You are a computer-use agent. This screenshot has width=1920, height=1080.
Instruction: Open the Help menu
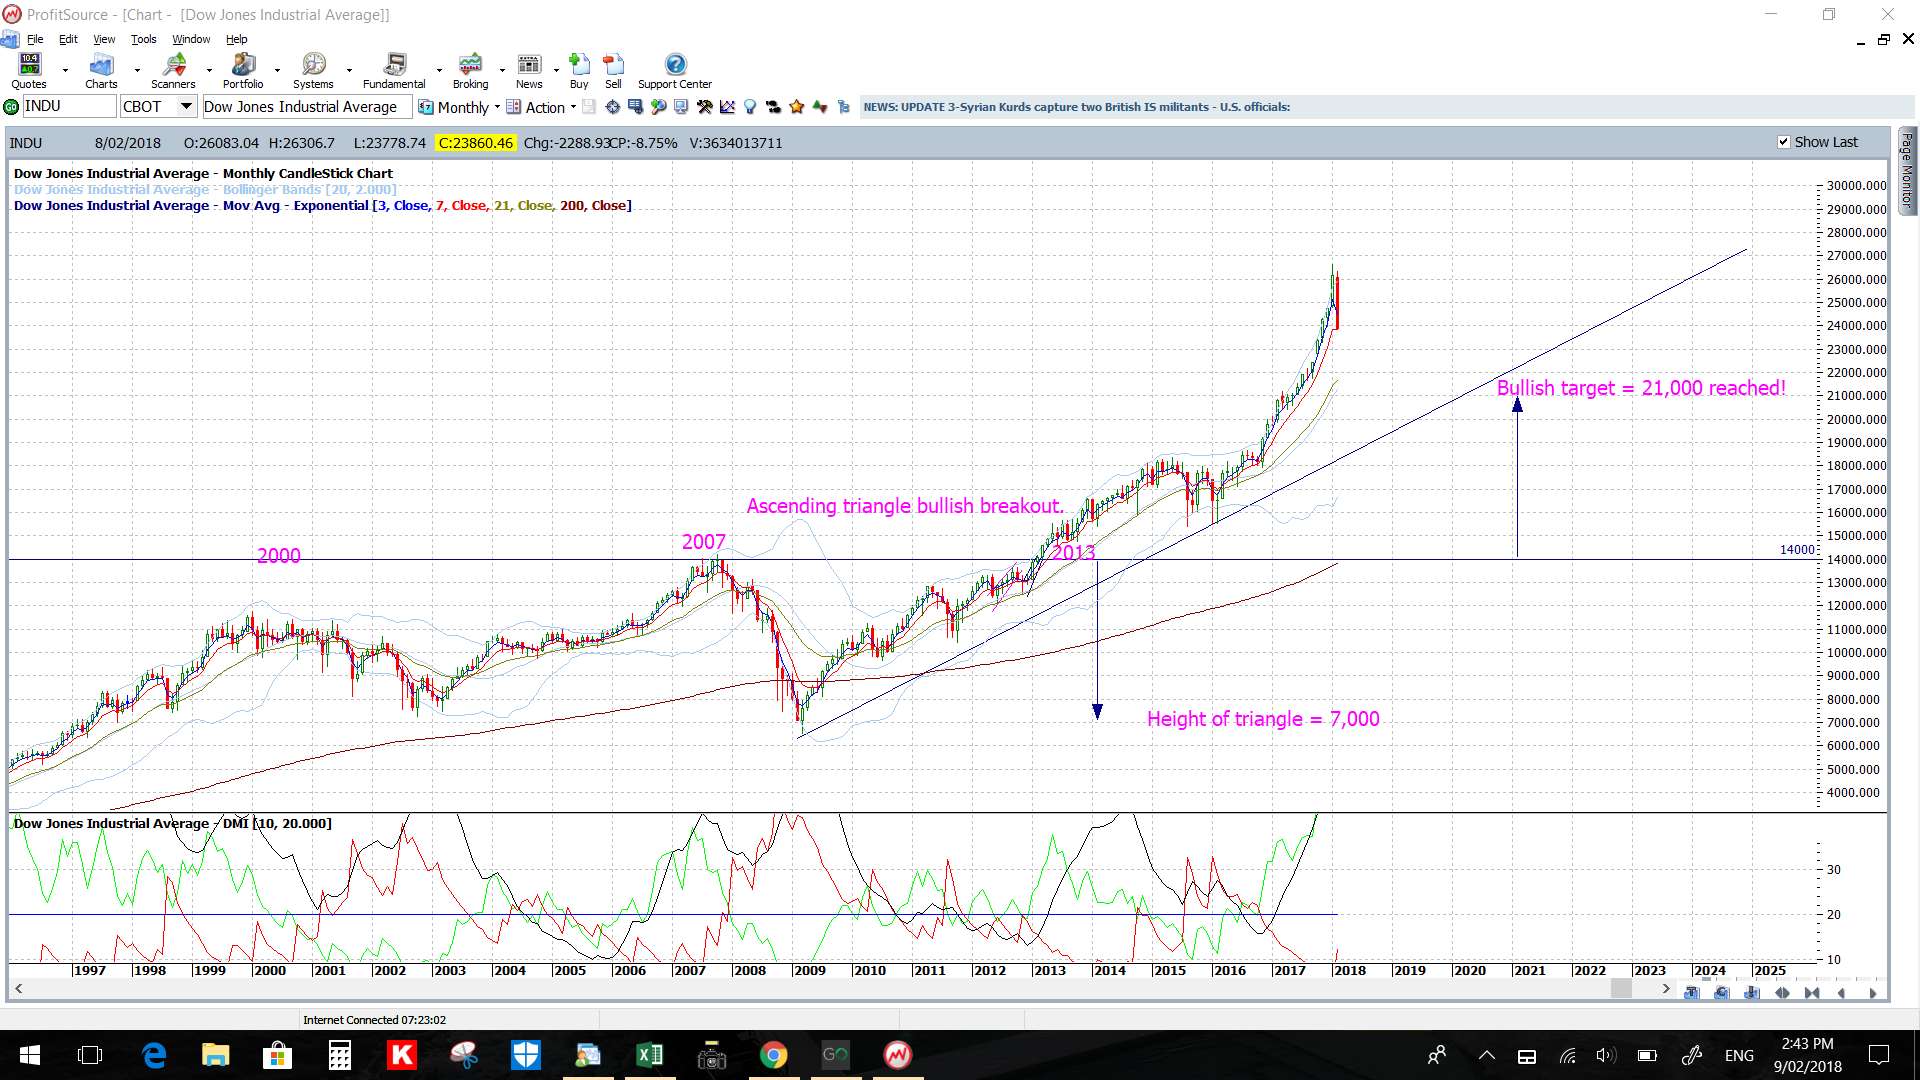pyautogui.click(x=236, y=39)
